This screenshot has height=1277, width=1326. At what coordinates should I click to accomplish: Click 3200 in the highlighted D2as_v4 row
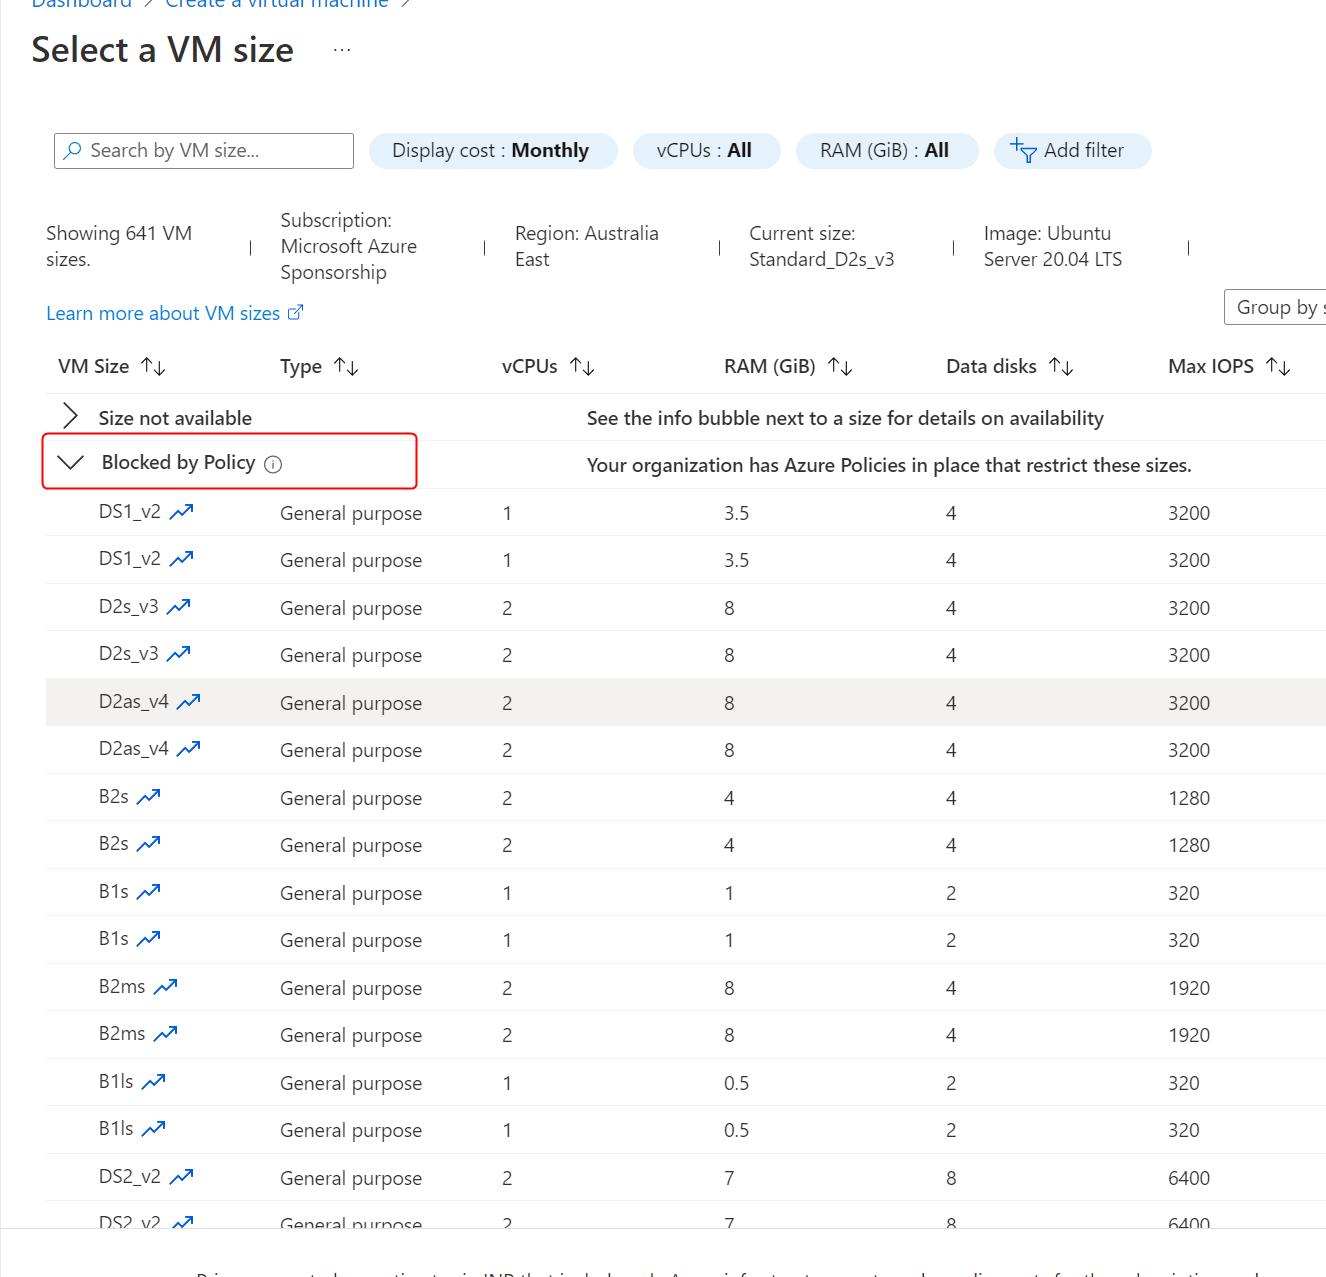[x=1189, y=703]
